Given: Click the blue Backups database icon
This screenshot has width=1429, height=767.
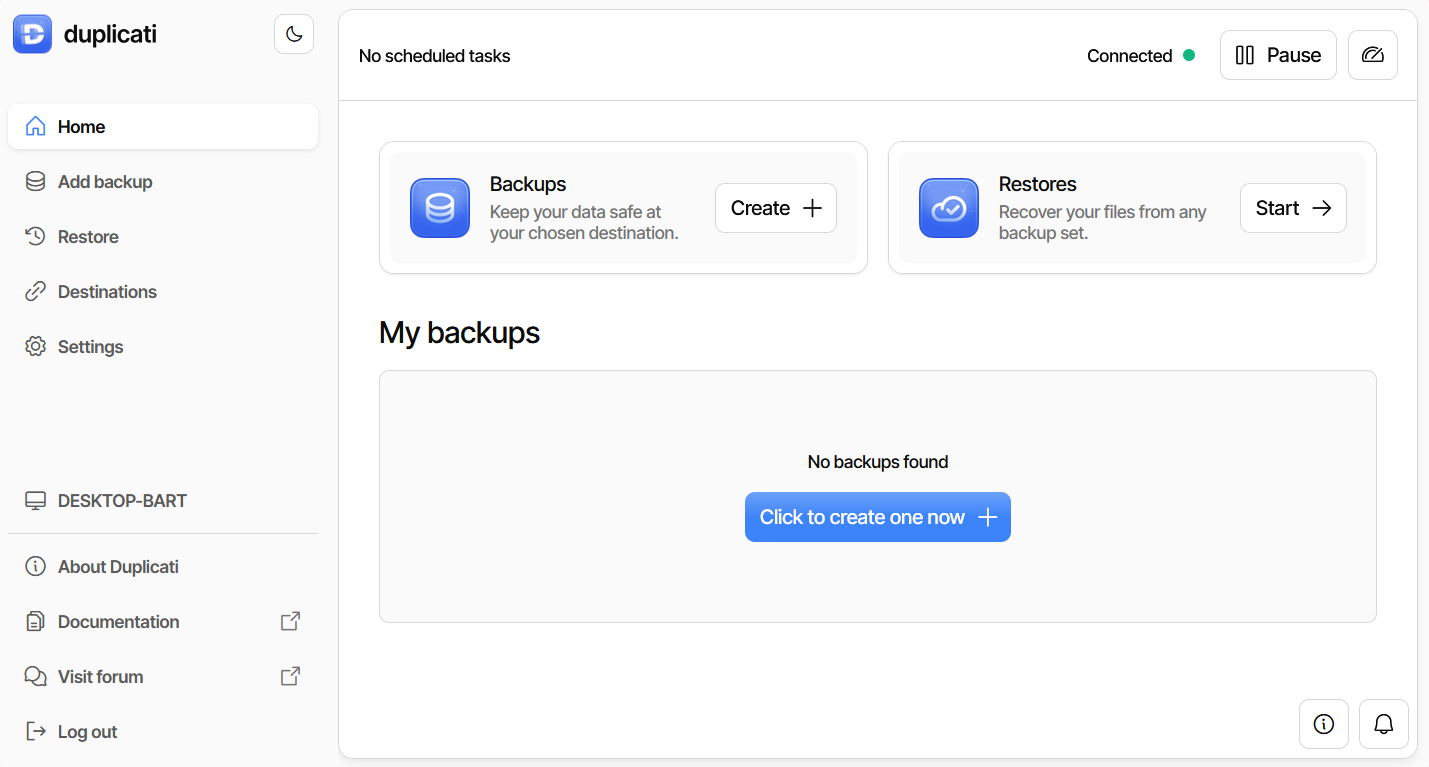Looking at the screenshot, I should click(440, 208).
